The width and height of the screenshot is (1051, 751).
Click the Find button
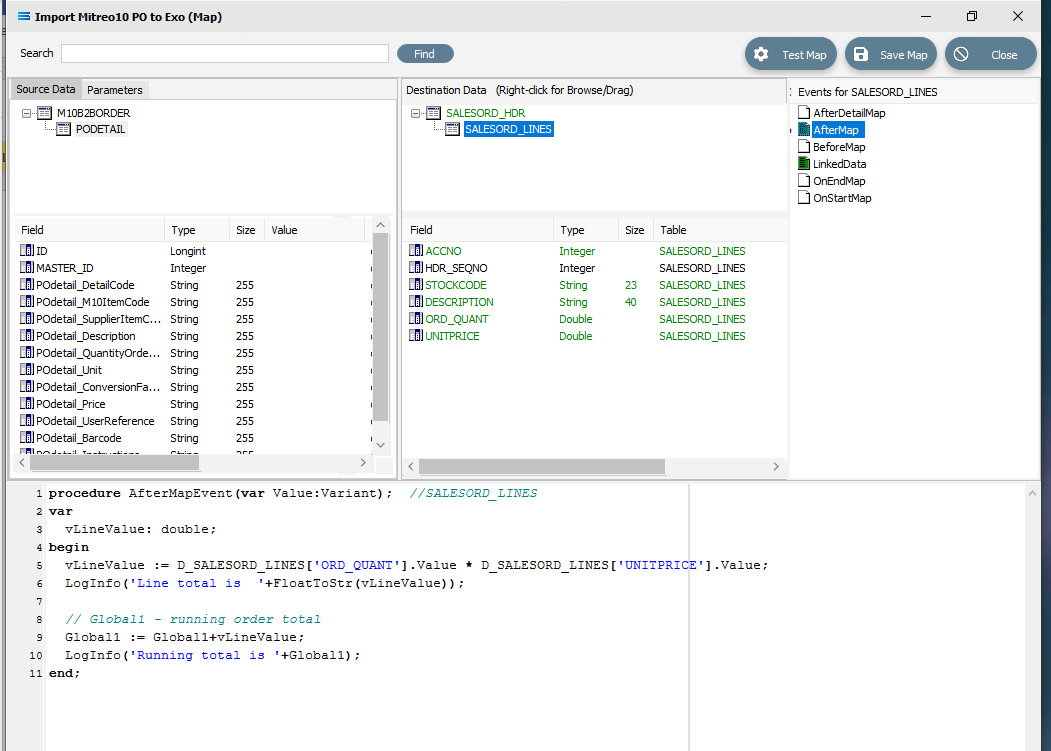[425, 54]
